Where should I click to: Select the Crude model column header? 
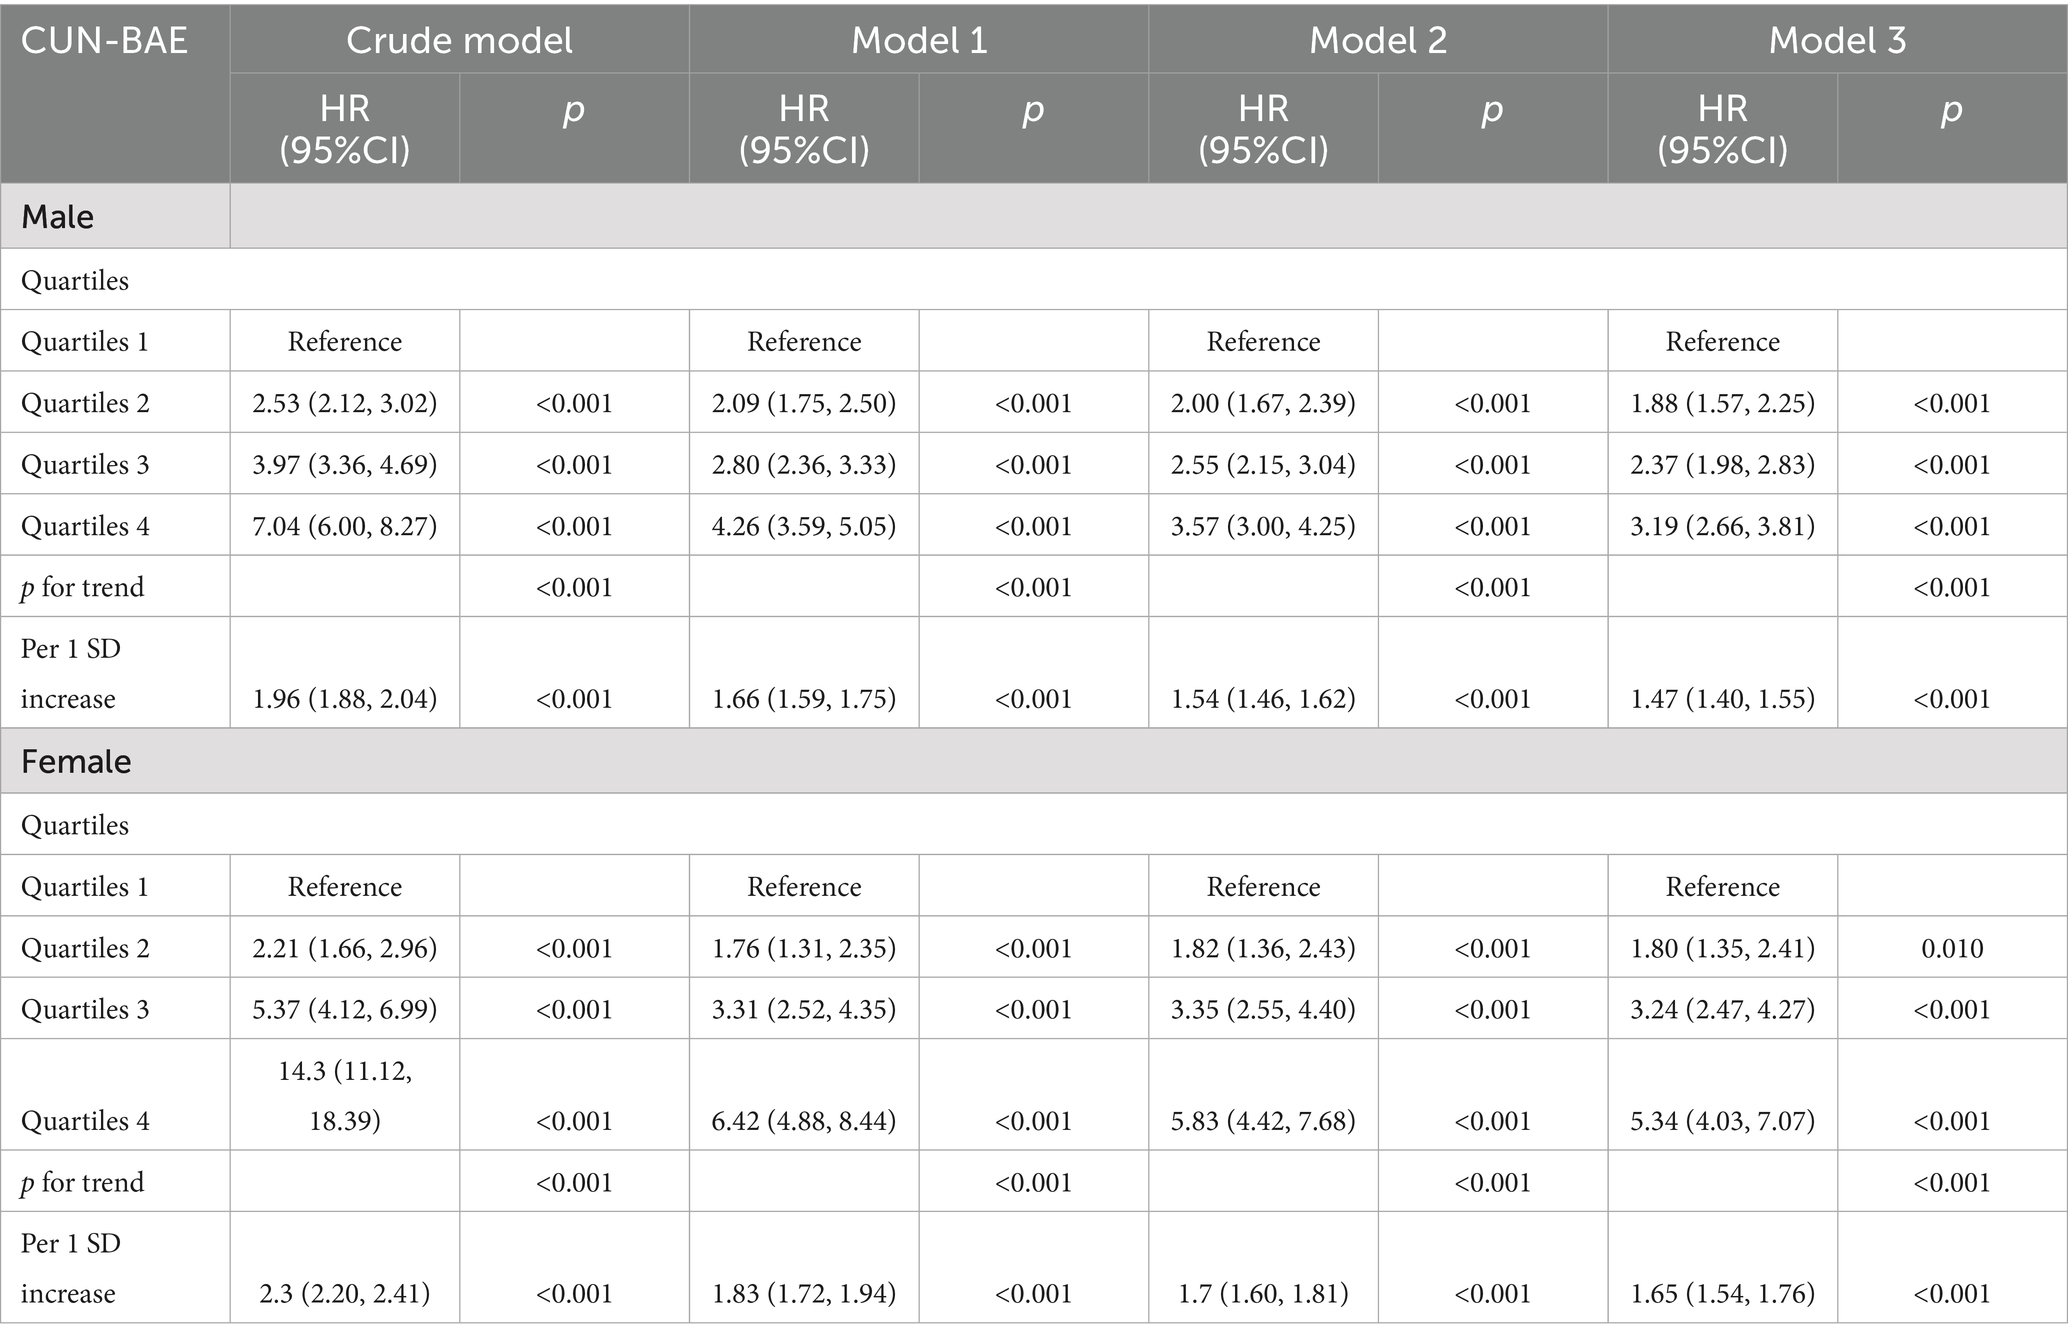[459, 41]
